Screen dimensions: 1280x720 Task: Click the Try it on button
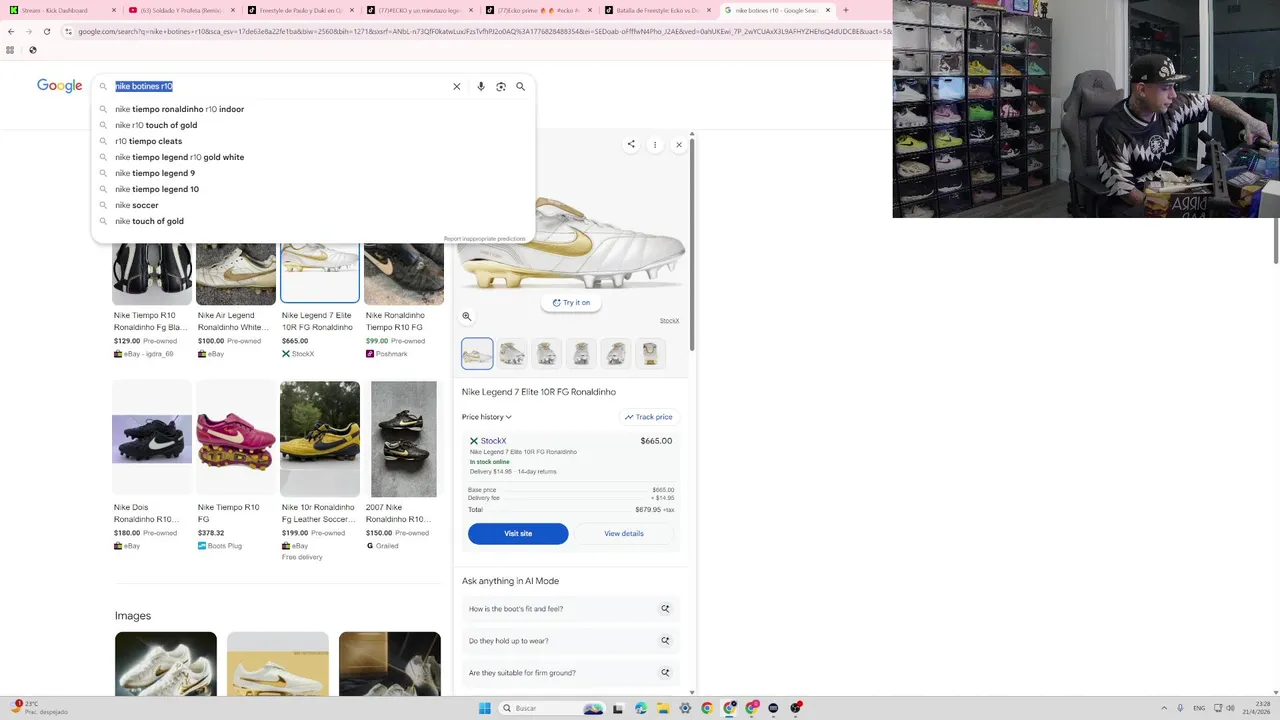[571, 302]
